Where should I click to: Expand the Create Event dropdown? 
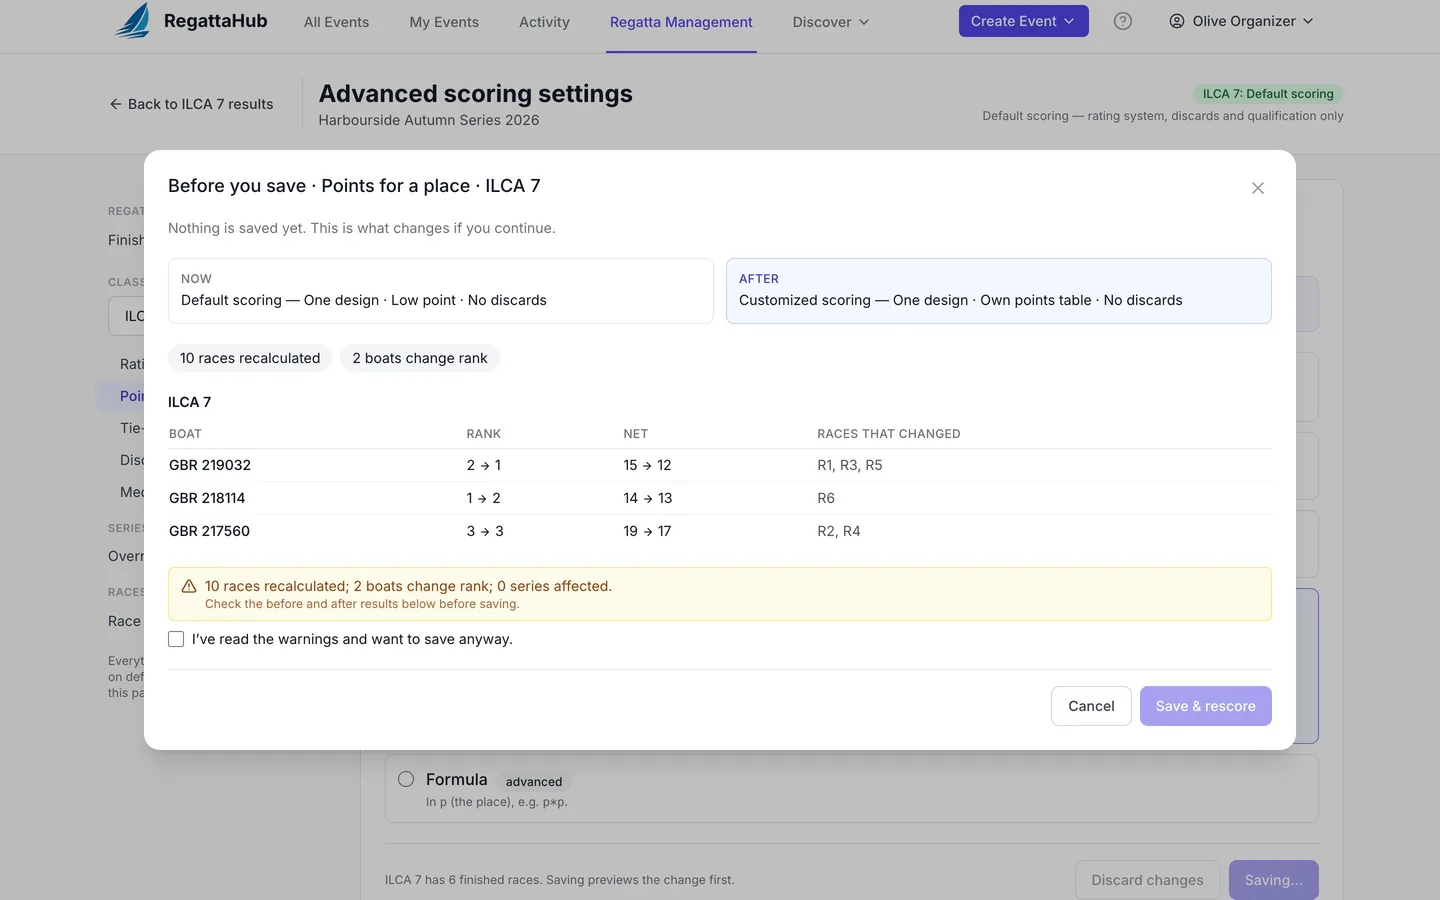point(1023,21)
